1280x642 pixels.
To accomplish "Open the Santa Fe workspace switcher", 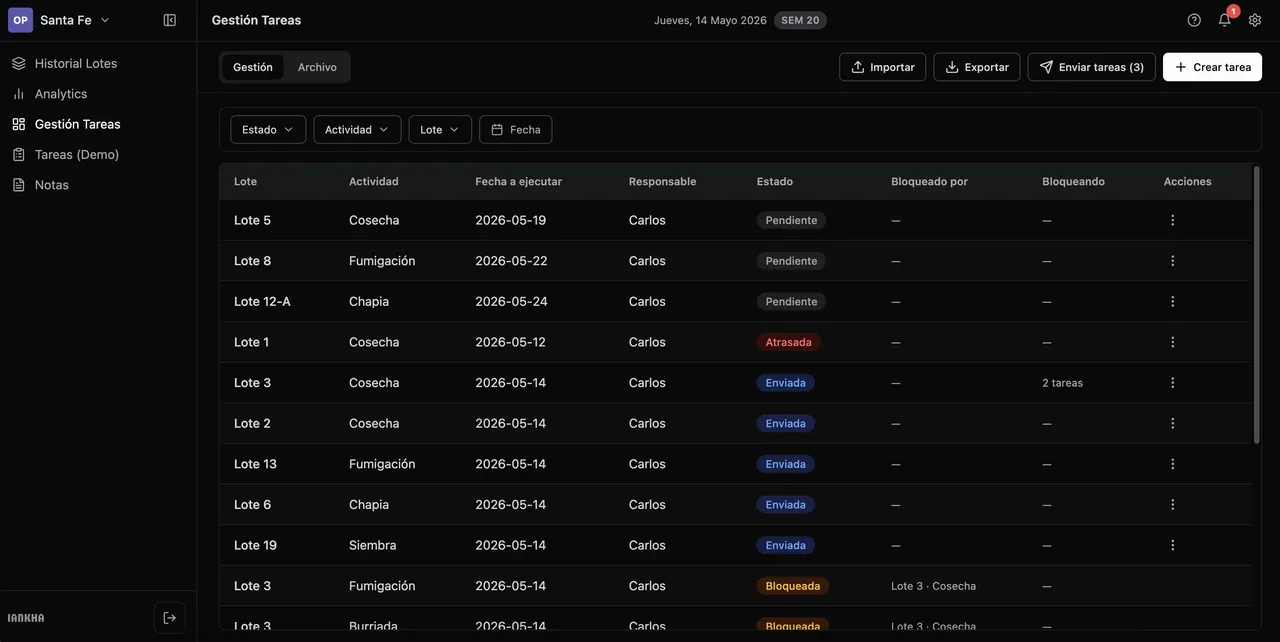I will [60, 20].
